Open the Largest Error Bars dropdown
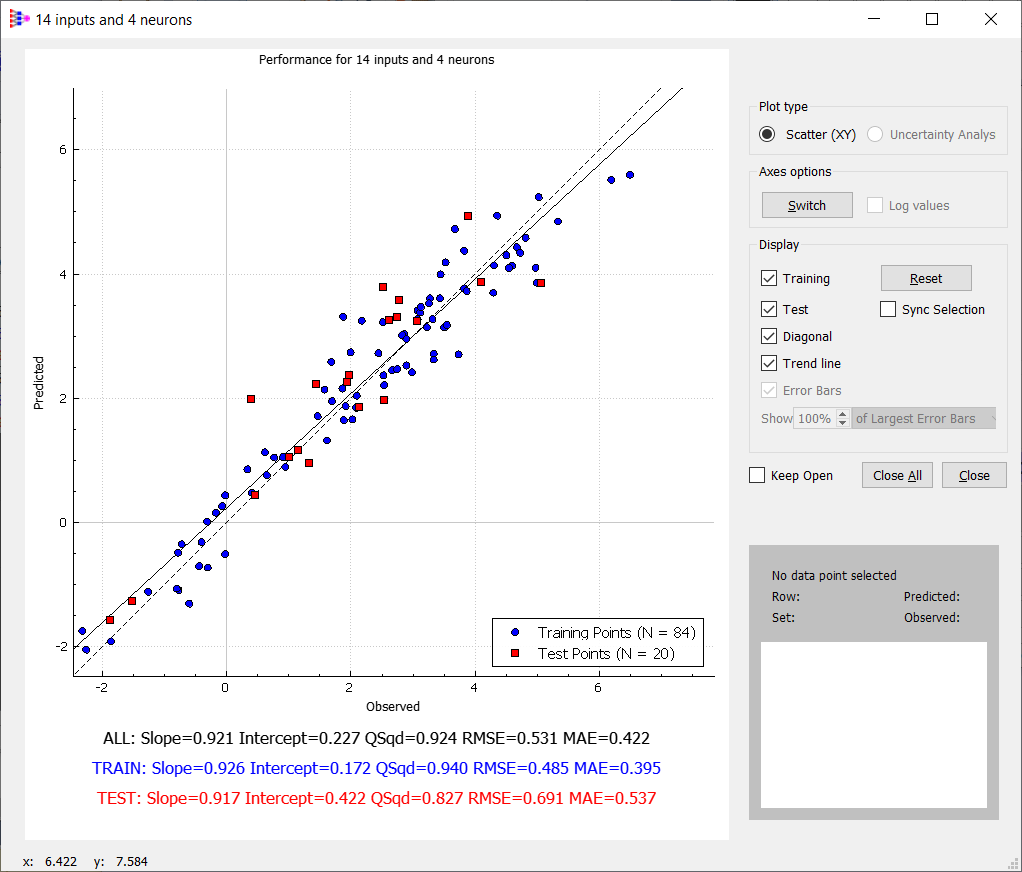The height and width of the screenshot is (872, 1022). (924, 418)
